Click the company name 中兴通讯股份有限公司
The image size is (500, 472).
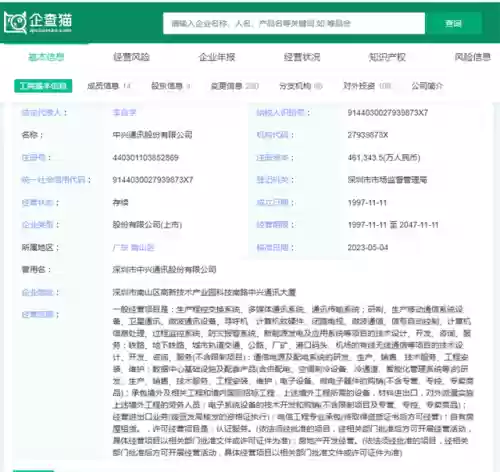[x=152, y=135]
